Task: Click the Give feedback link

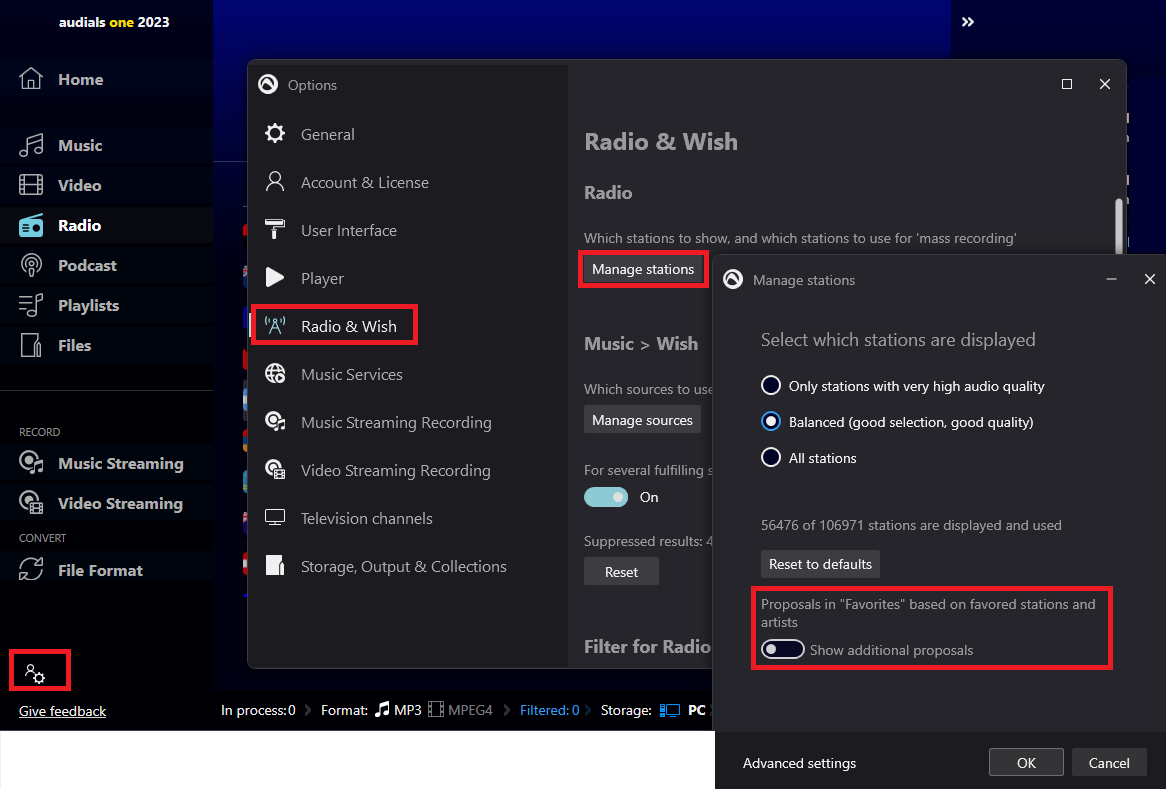Action: click(62, 711)
